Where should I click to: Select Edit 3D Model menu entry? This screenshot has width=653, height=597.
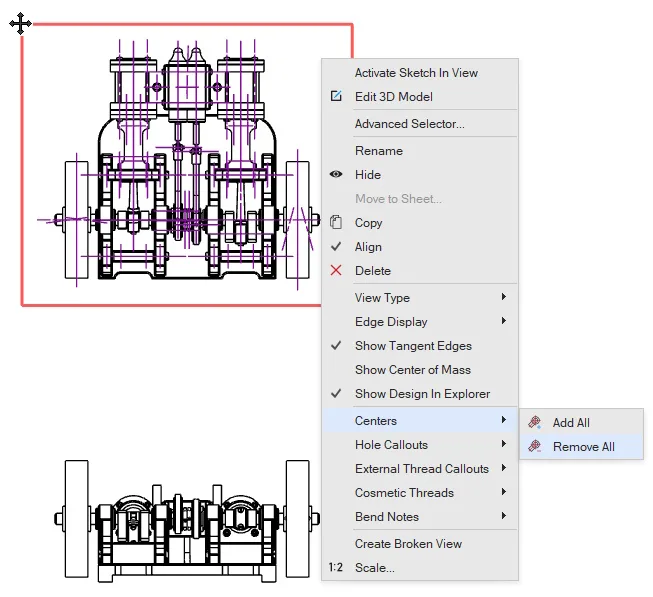coord(420,97)
